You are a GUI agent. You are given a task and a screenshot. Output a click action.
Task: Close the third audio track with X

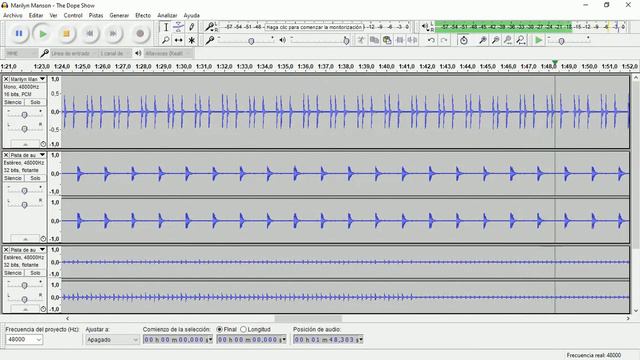click(x=6, y=249)
